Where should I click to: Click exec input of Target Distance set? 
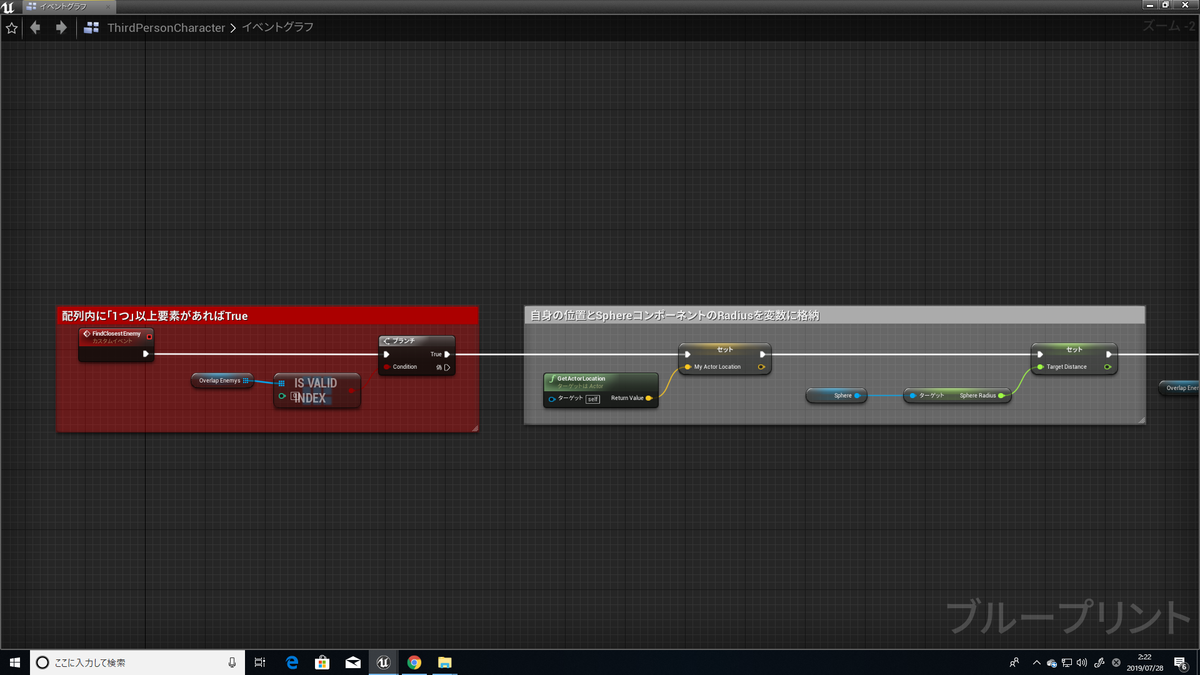click(x=1040, y=354)
